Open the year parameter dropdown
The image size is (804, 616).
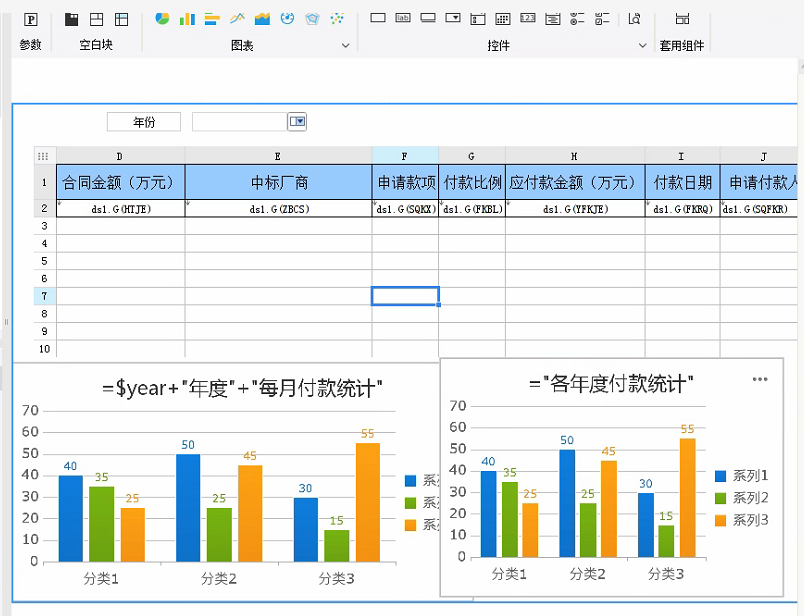click(297, 121)
